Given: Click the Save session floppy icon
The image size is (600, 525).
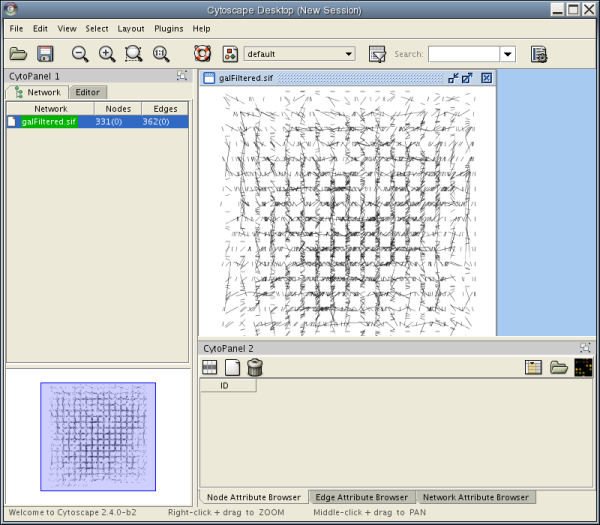Looking at the screenshot, I should pos(44,54).
